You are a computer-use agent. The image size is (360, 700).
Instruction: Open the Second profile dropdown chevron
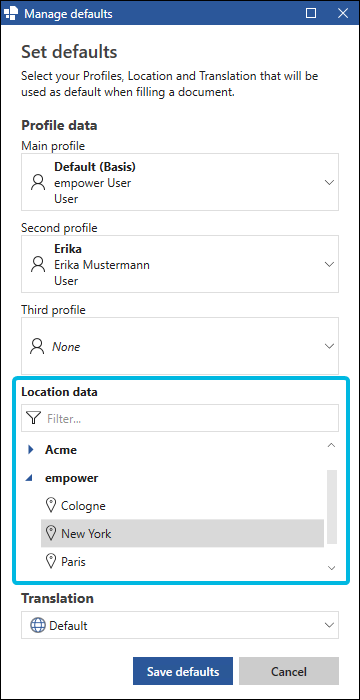329,264
